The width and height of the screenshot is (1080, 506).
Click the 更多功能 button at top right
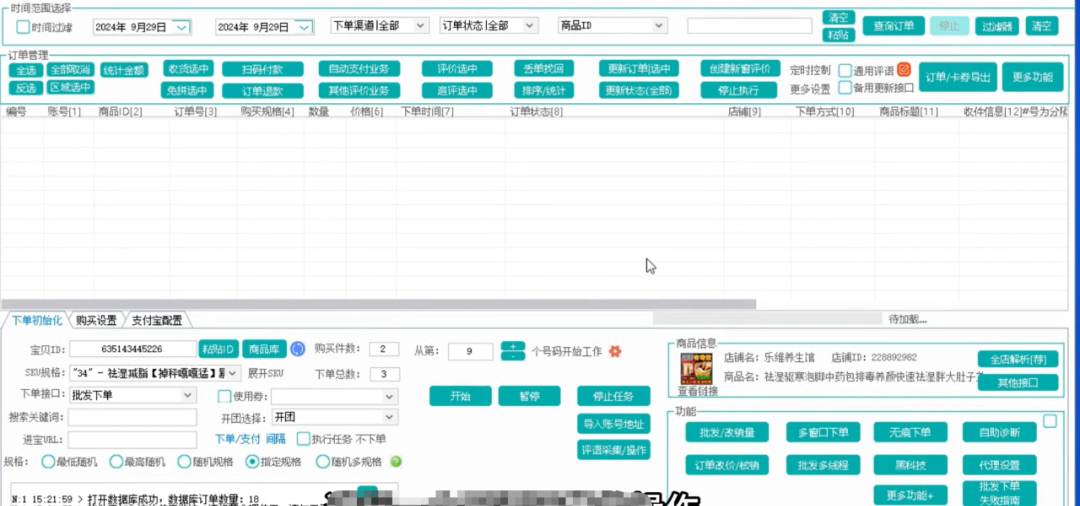click(x=1032, y=77)
